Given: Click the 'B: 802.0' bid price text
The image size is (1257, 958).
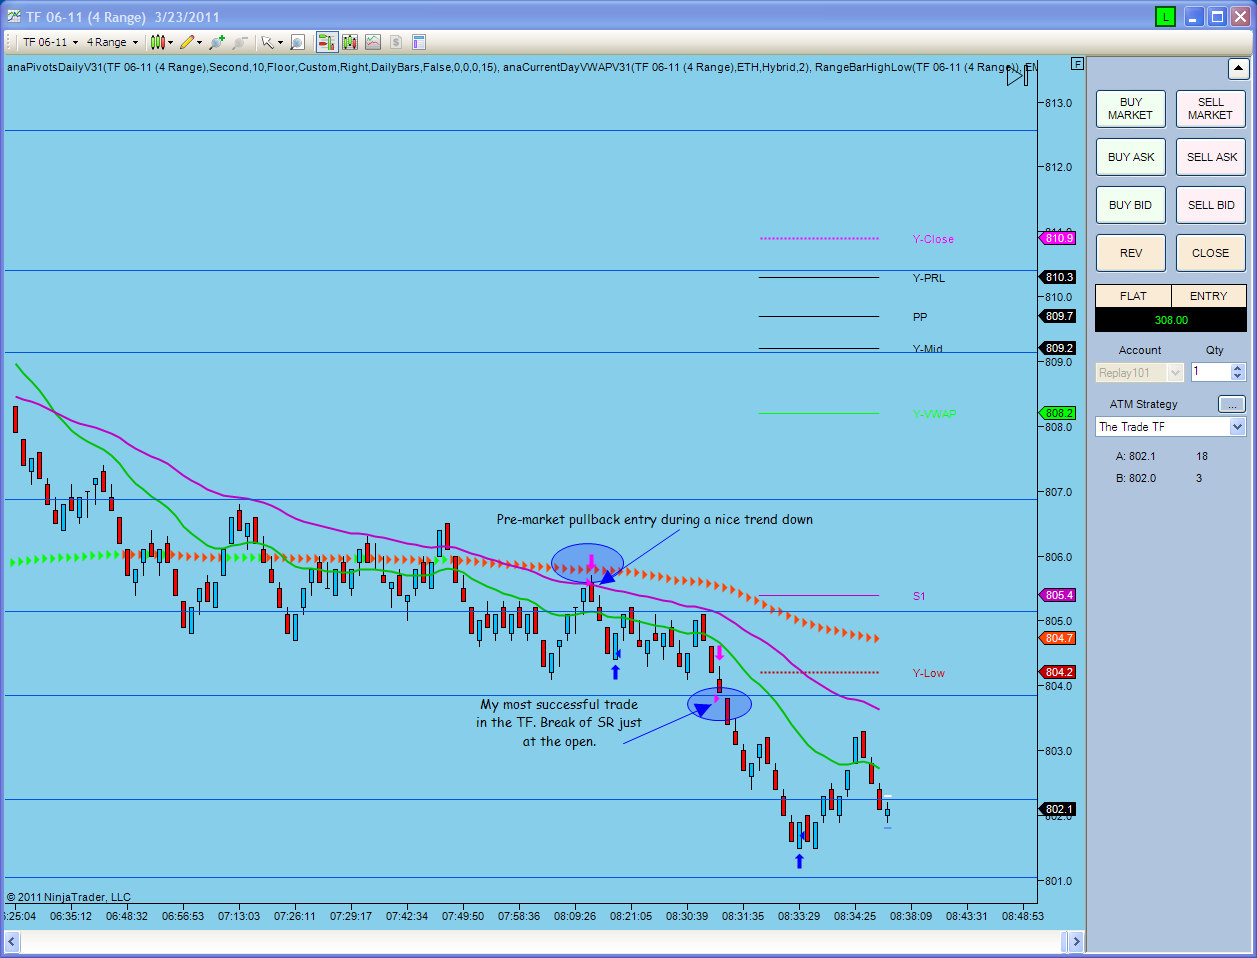Looking at the screenshot, I should tap(1135, 478).
